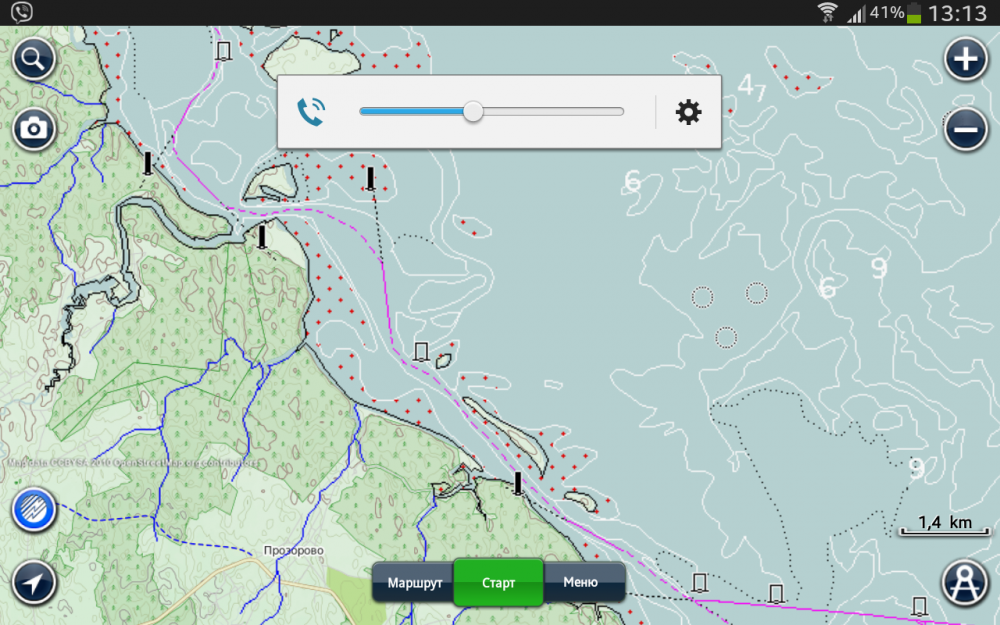
Task: Tap the Viber notification icon in status bar
Action: (22, 12)
